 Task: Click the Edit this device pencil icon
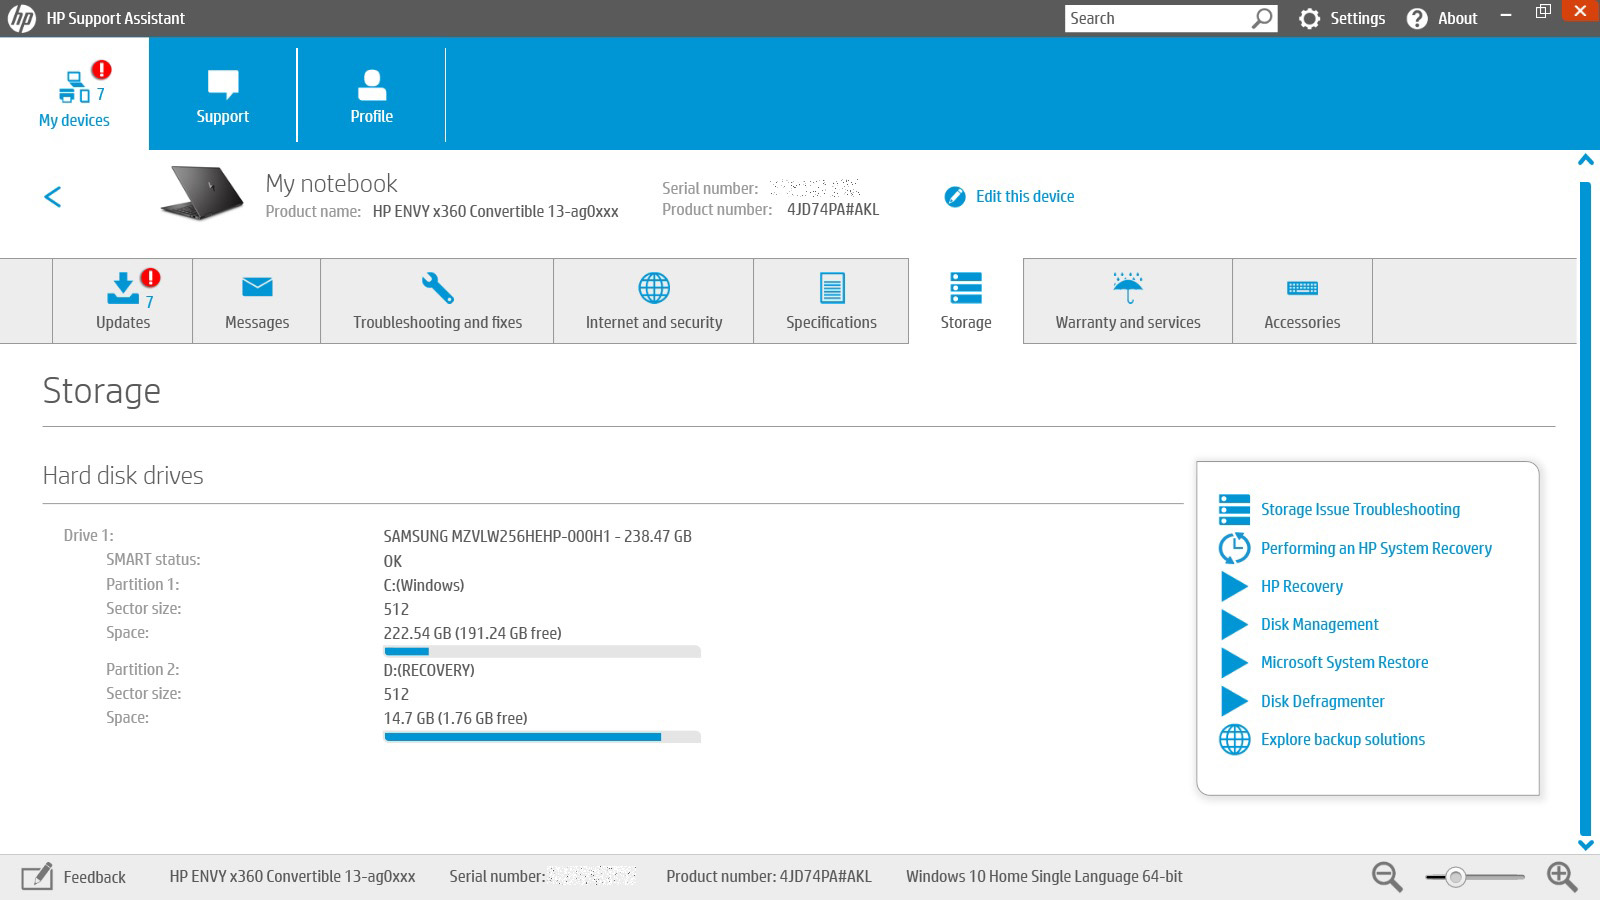pyautogui.click(x=955, y=196)
